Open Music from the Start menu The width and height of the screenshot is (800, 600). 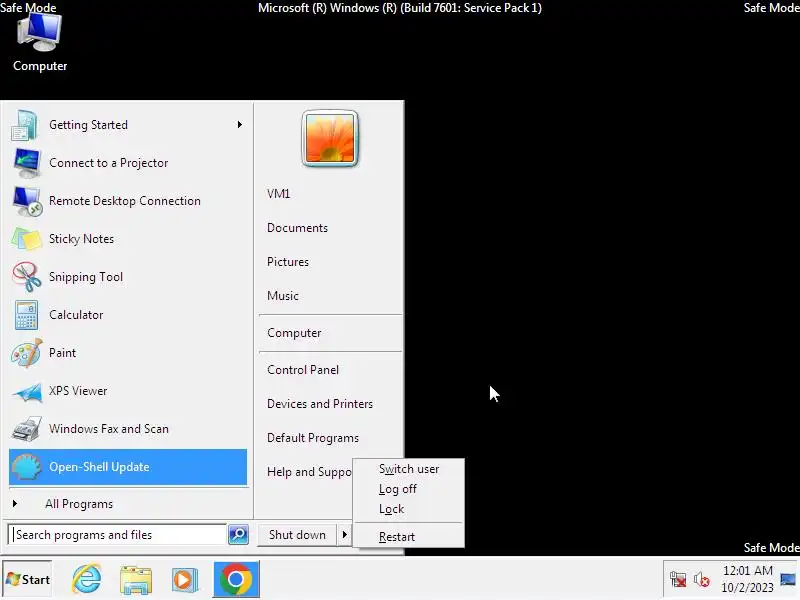[x=283, y=296]
